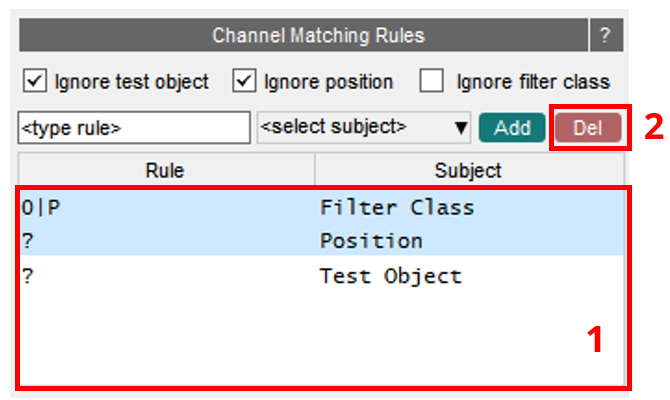Uncheck the Ignore position checkbox
Viewport: 670px width, 400px height.
tap(244, 81)
